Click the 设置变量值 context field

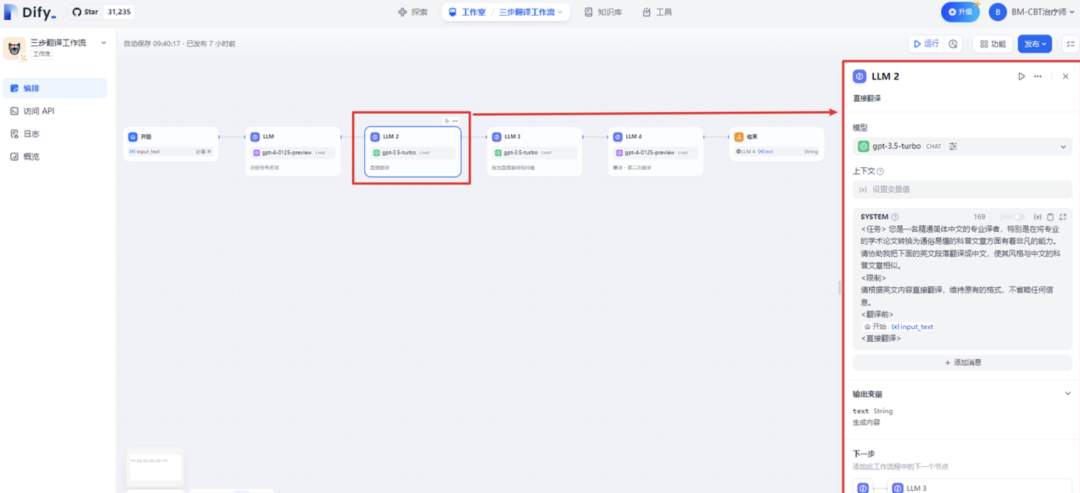pos(962,189)
